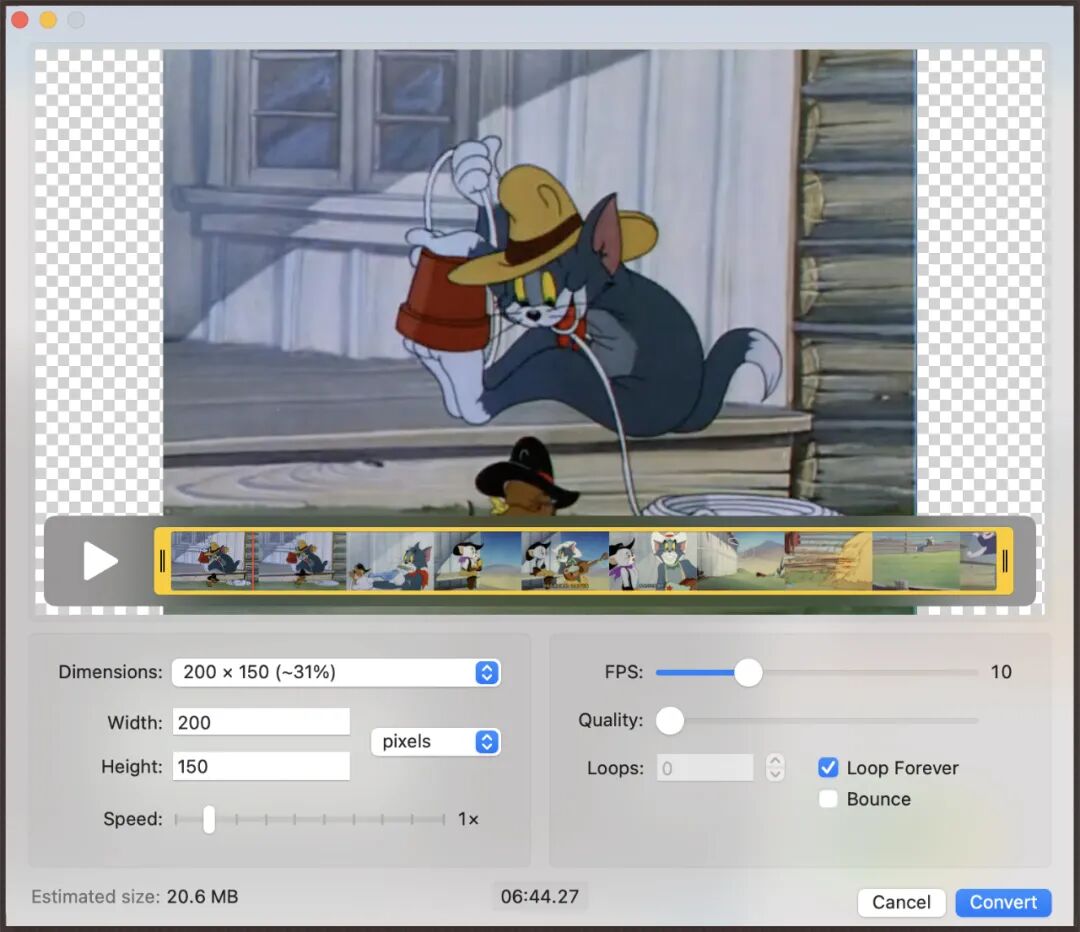Click the 1× speed value label
Viewport: 1080px width, 932px height.
468,819
